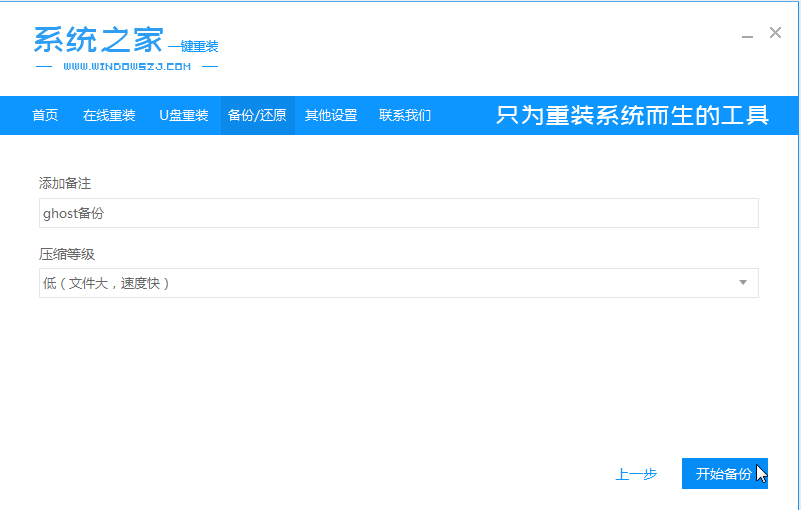Open the 其他设置 tab
This screenshot has width=801, height=510.
coord(331,115)
